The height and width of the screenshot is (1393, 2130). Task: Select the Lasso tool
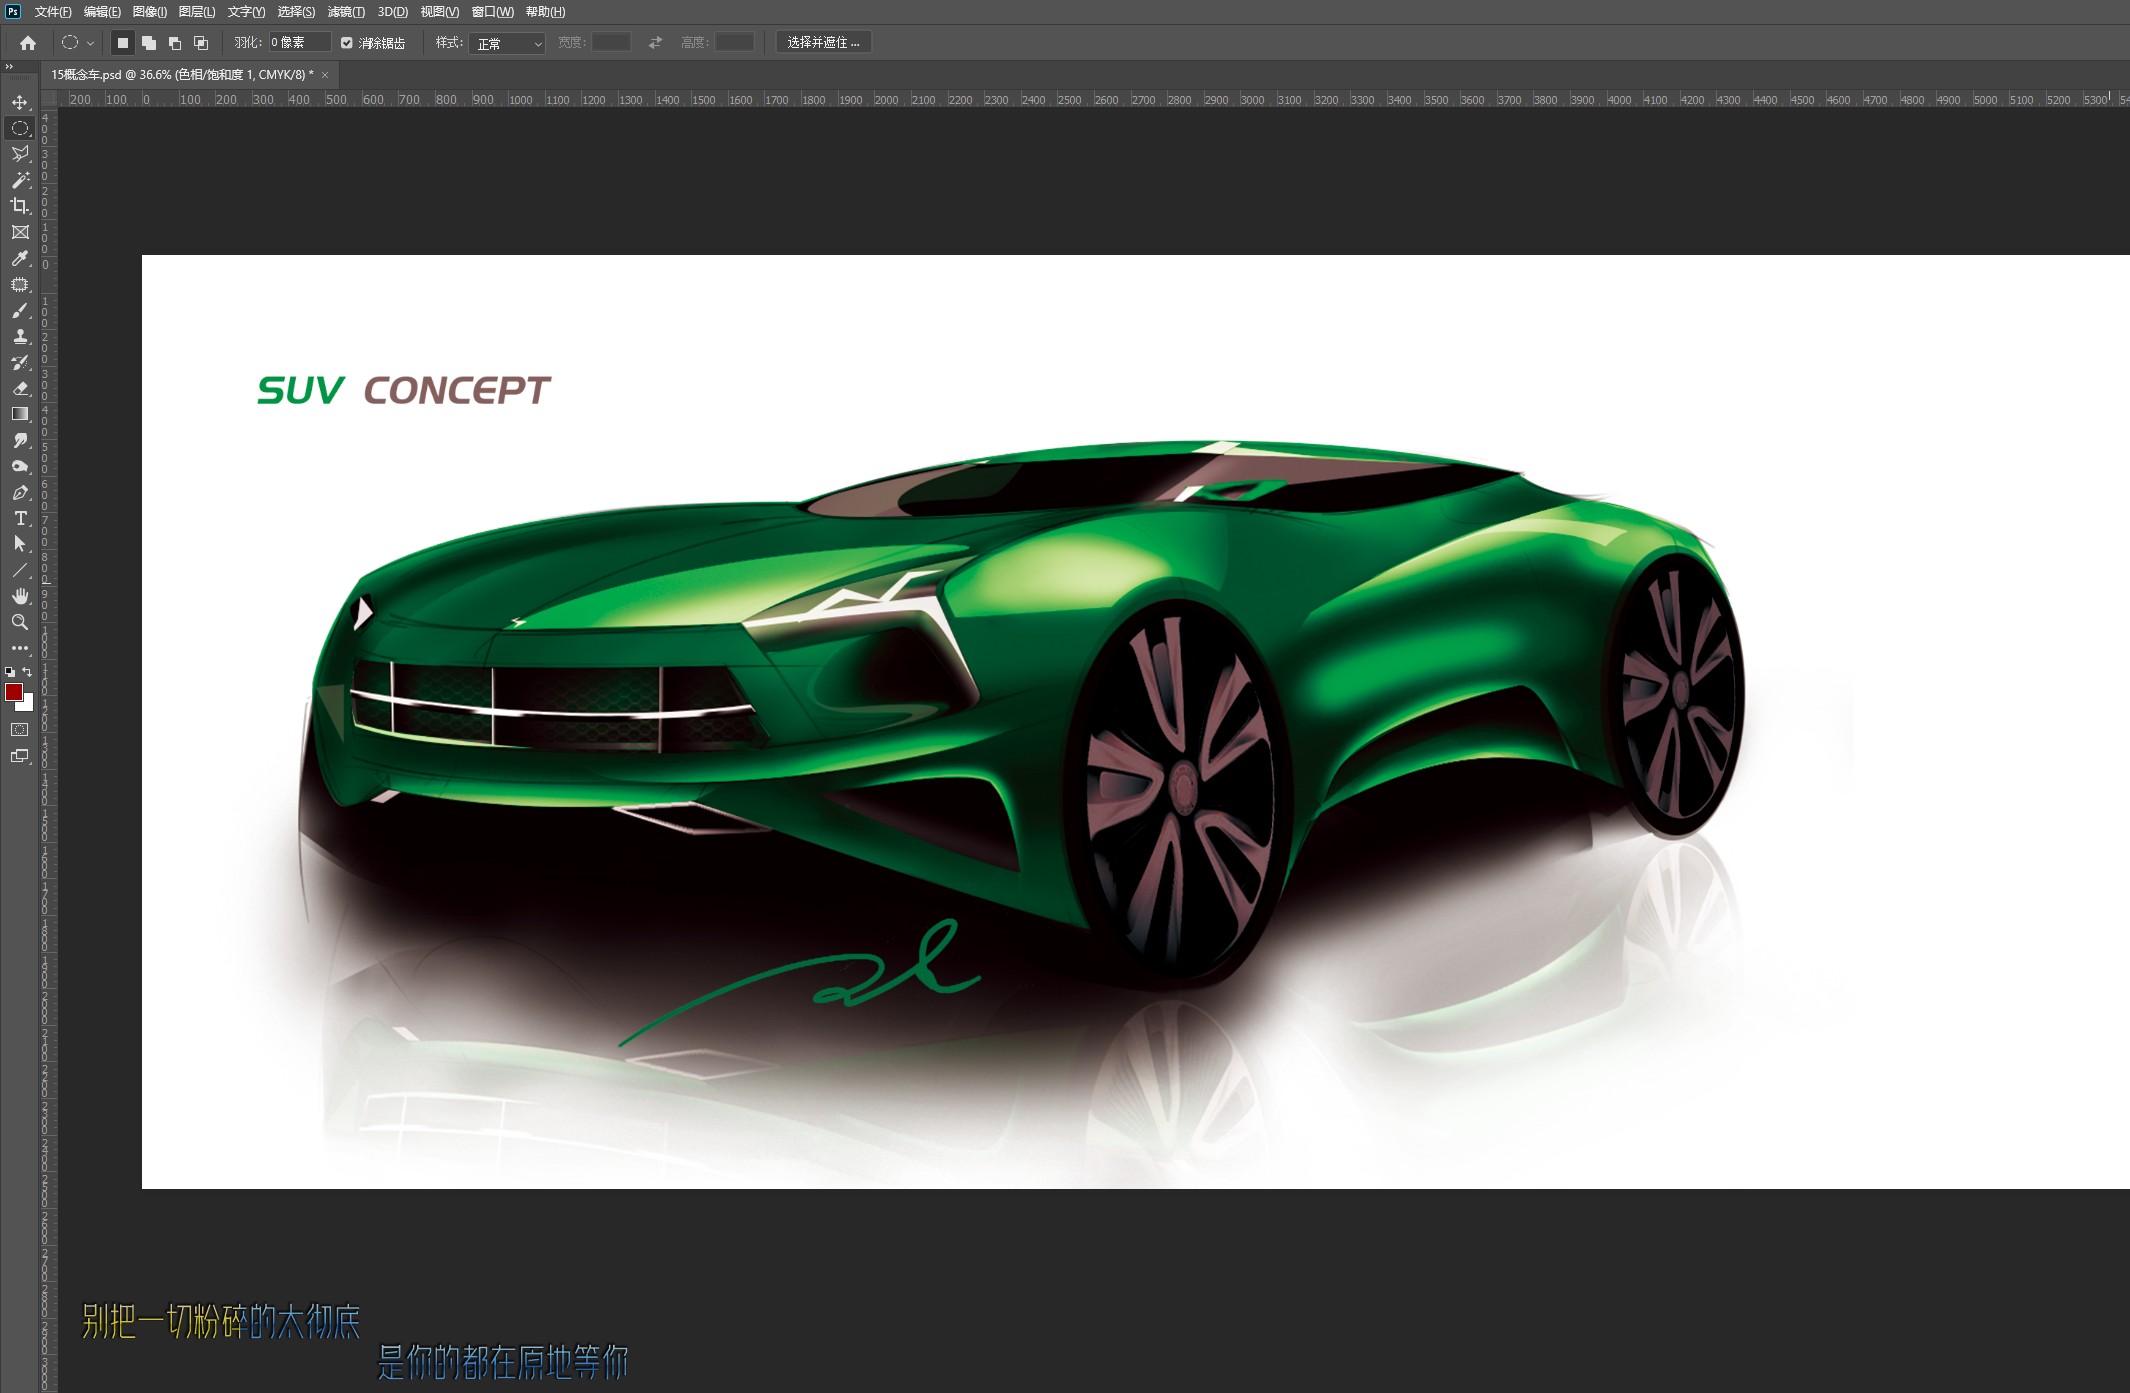(21, 154)
